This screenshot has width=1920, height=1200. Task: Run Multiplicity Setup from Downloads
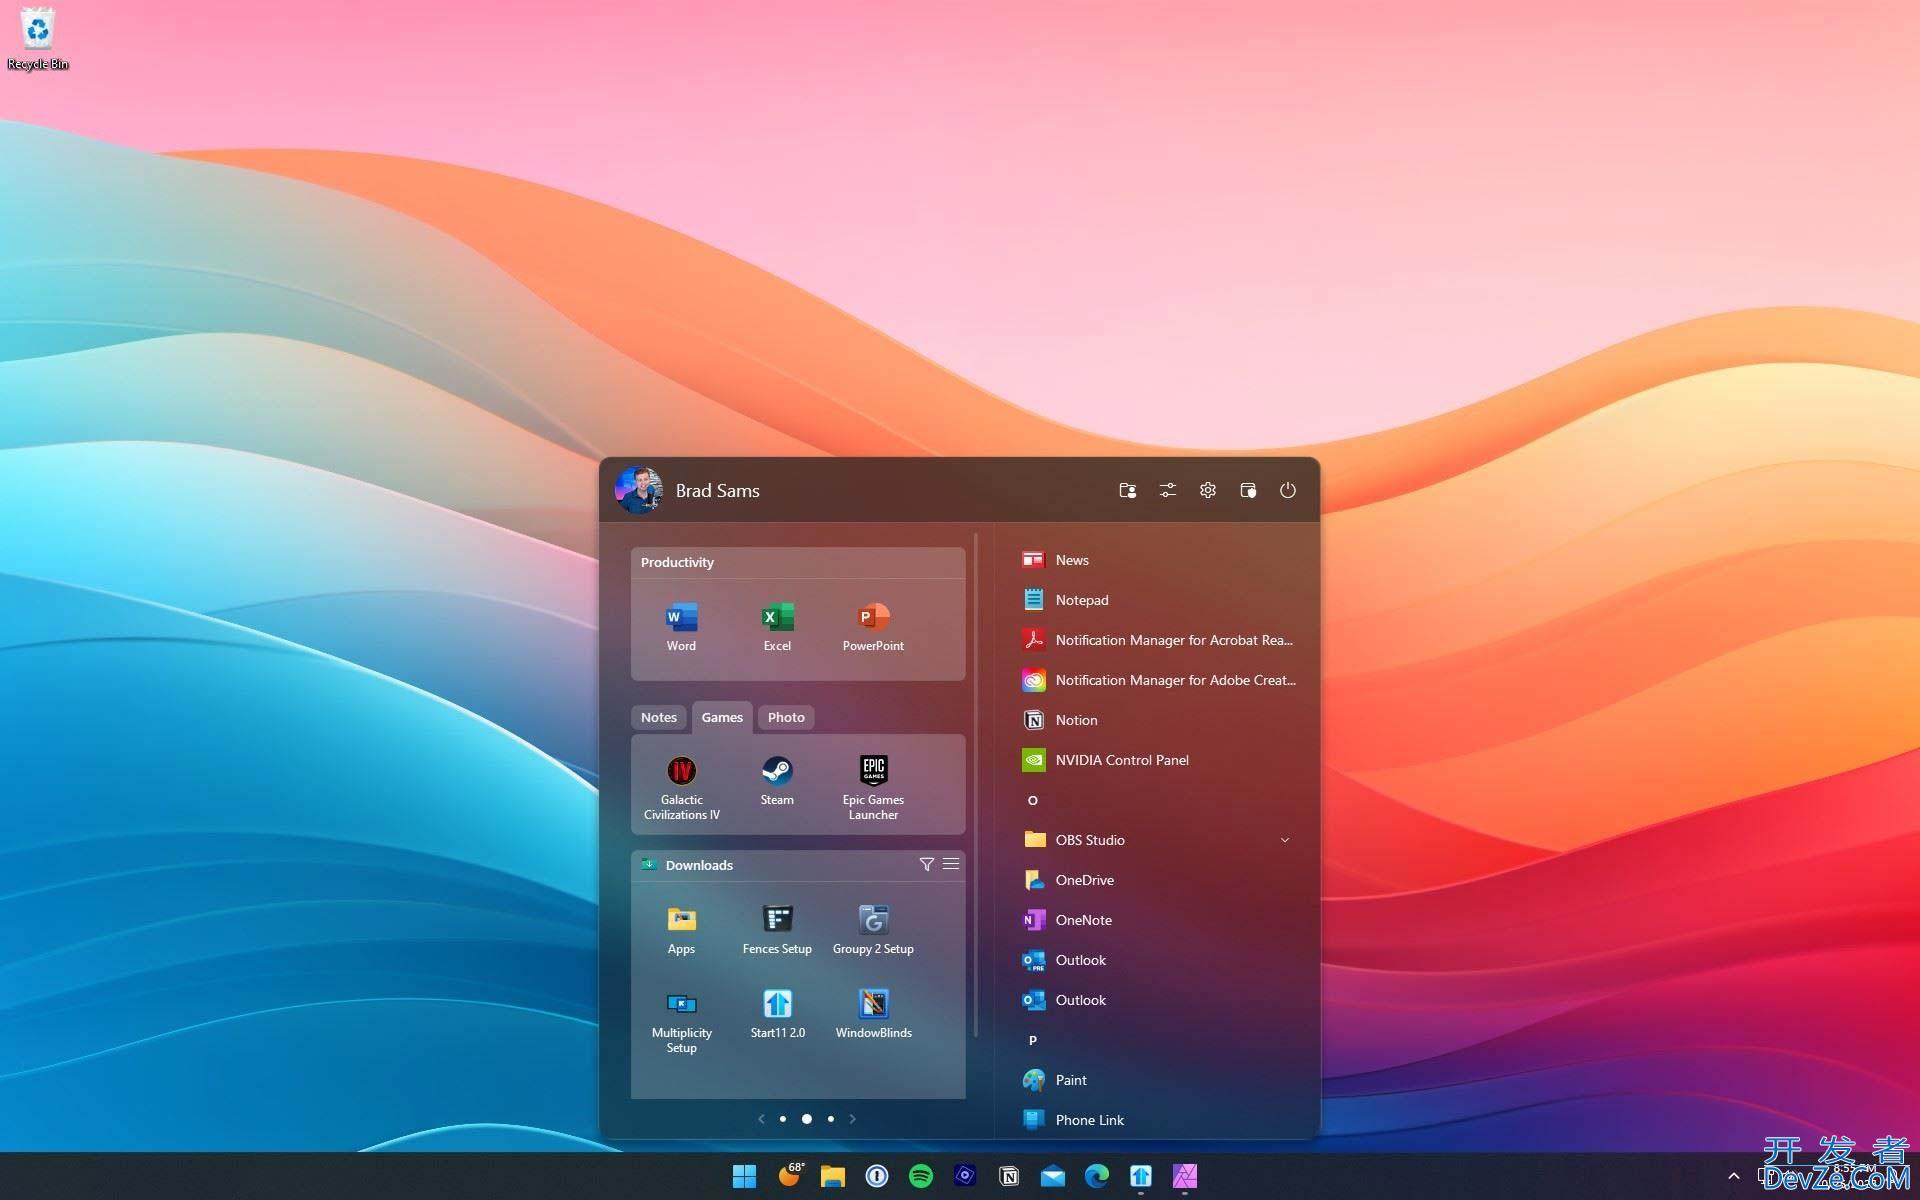[x=681, y=1021]
